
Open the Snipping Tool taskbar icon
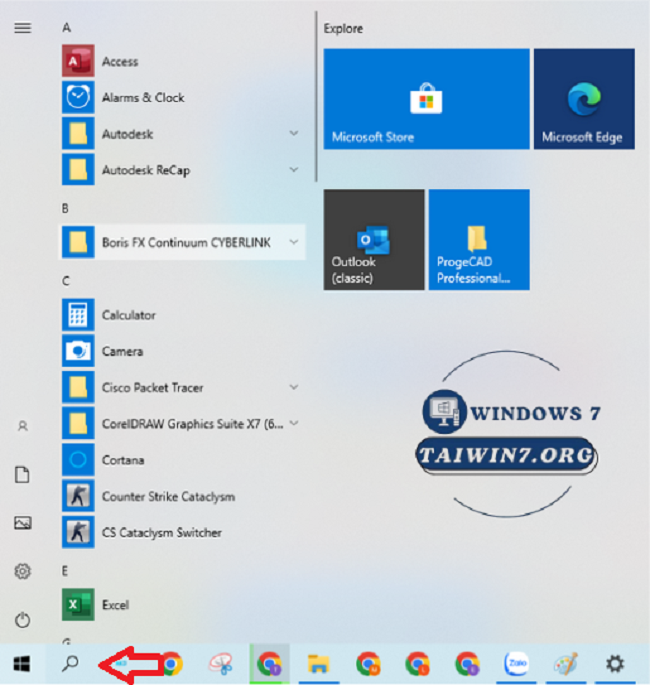coord(221,664)
